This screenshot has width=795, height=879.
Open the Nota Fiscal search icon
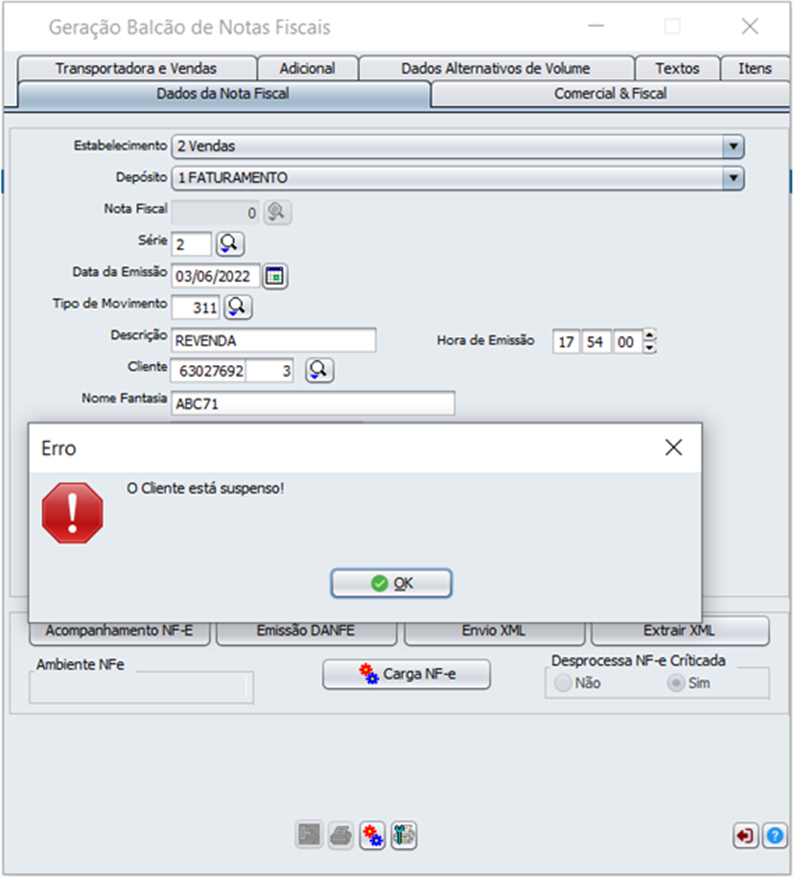point(277,212)
